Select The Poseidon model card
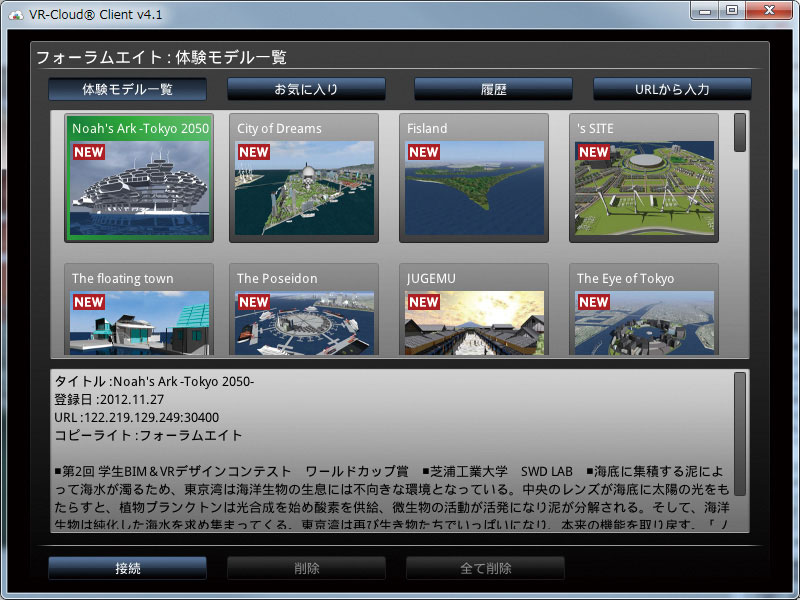 tap(304, 309)
